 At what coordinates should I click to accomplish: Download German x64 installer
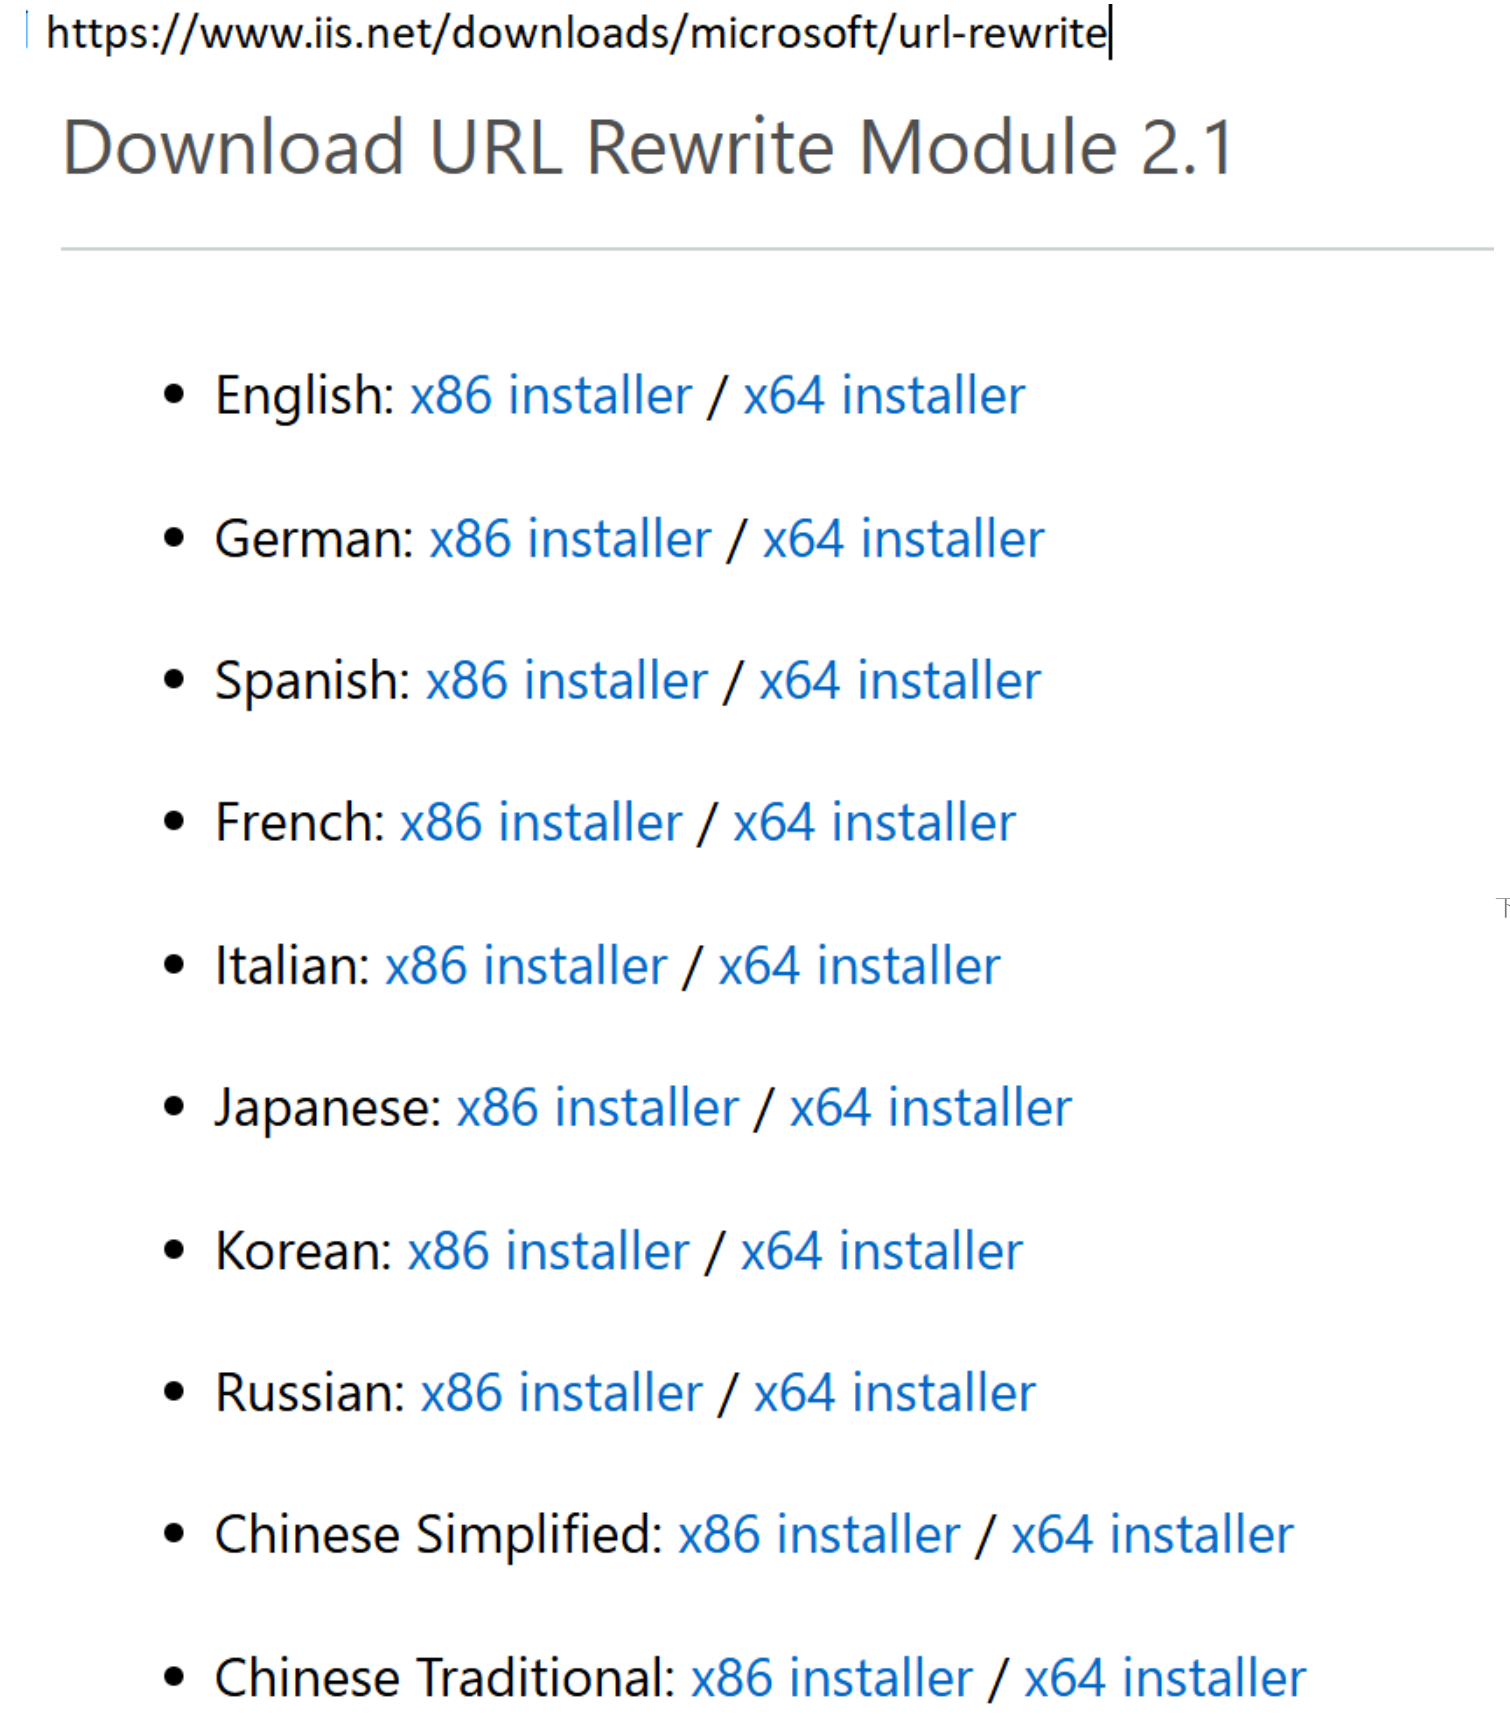(x=904, y=539)
